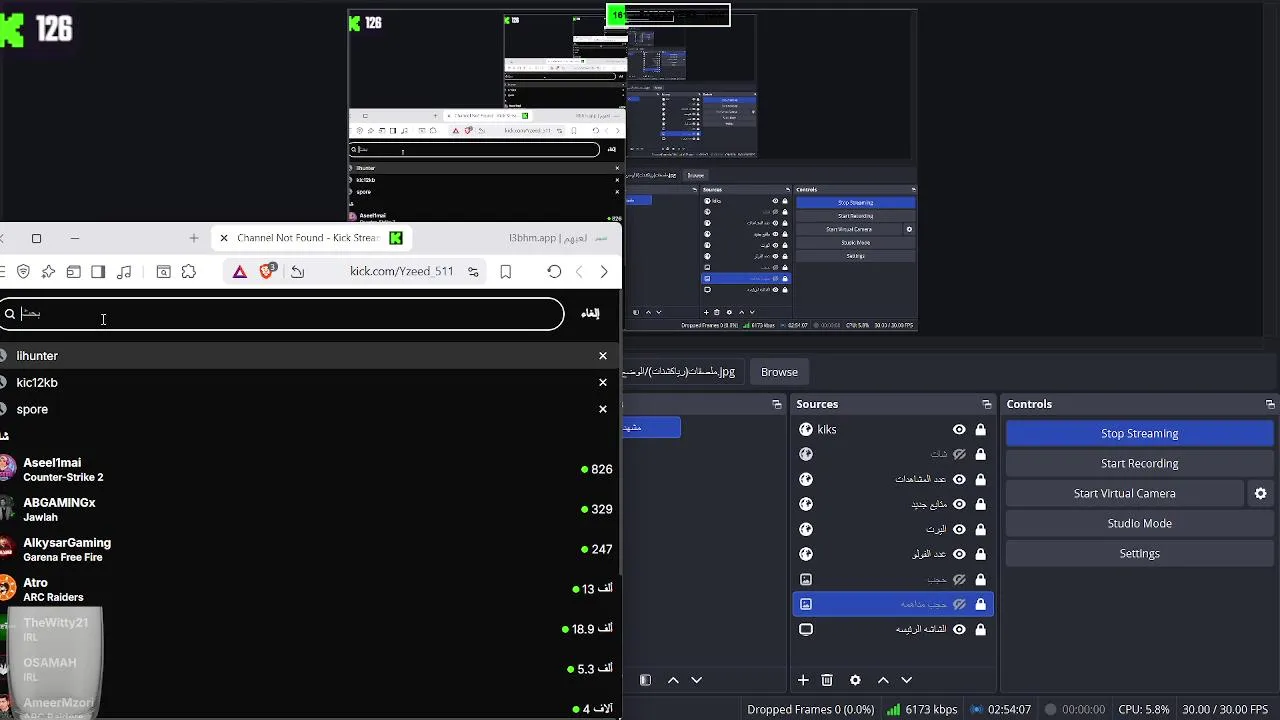Screen dimensions: 1280x720
Task: Click the Brave Rewards triangle icon
Action: click(240, 272)
